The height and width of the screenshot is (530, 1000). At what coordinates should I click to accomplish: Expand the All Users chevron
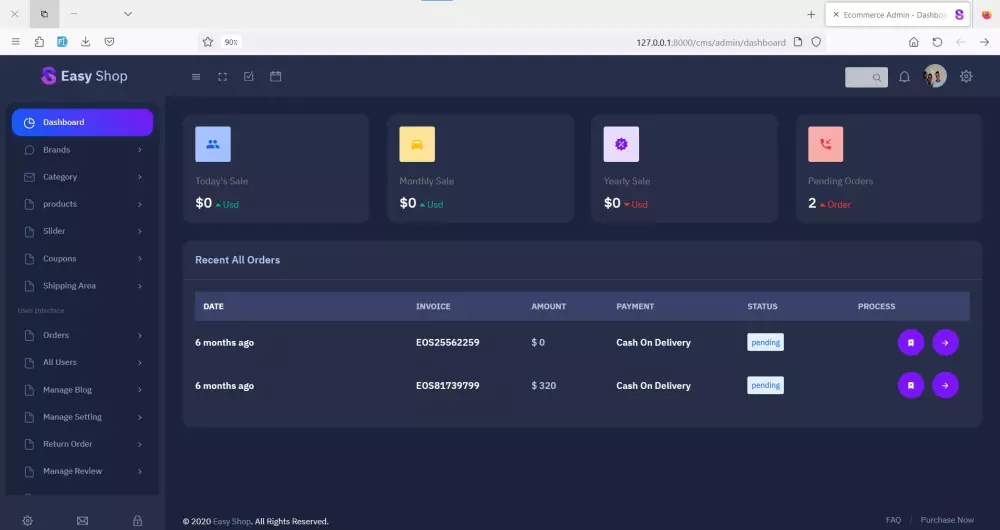[140, 363]
